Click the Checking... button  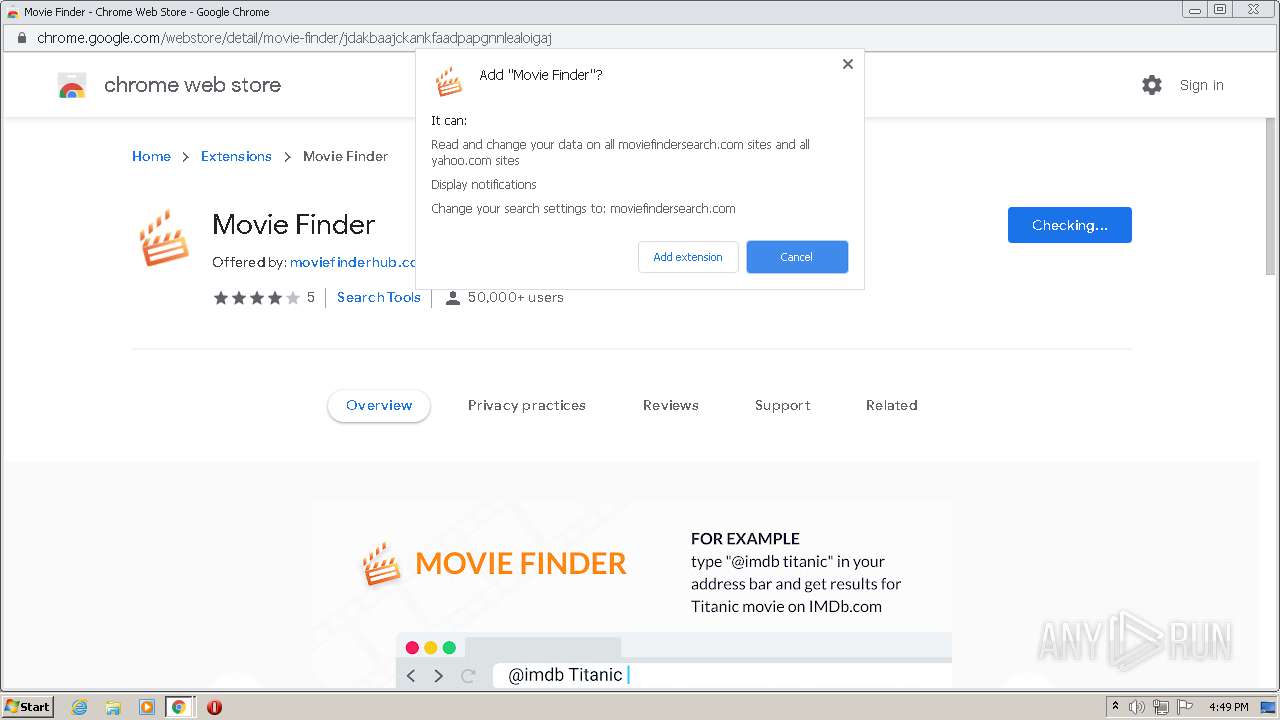click(1069, 225)
